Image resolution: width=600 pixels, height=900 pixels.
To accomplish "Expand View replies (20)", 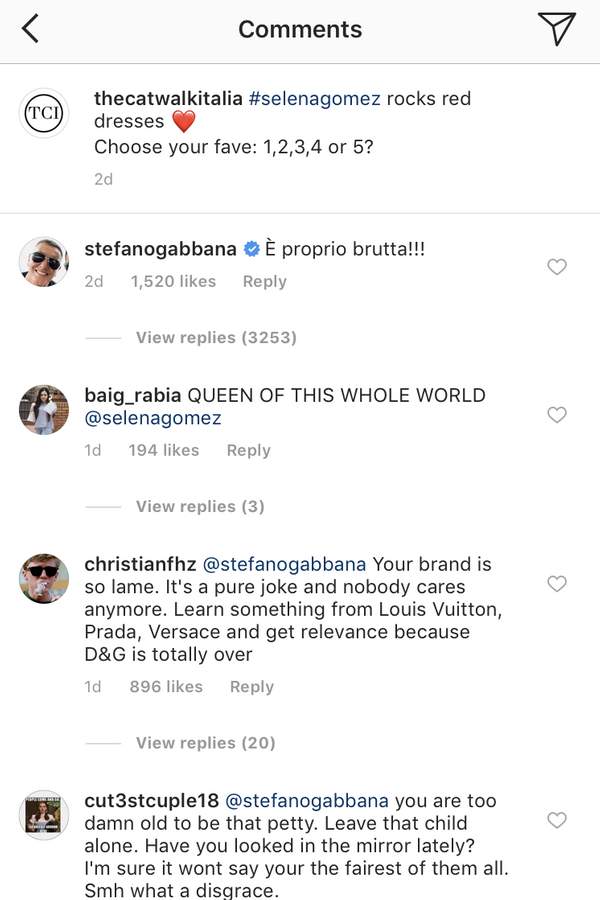I will 205,743.
